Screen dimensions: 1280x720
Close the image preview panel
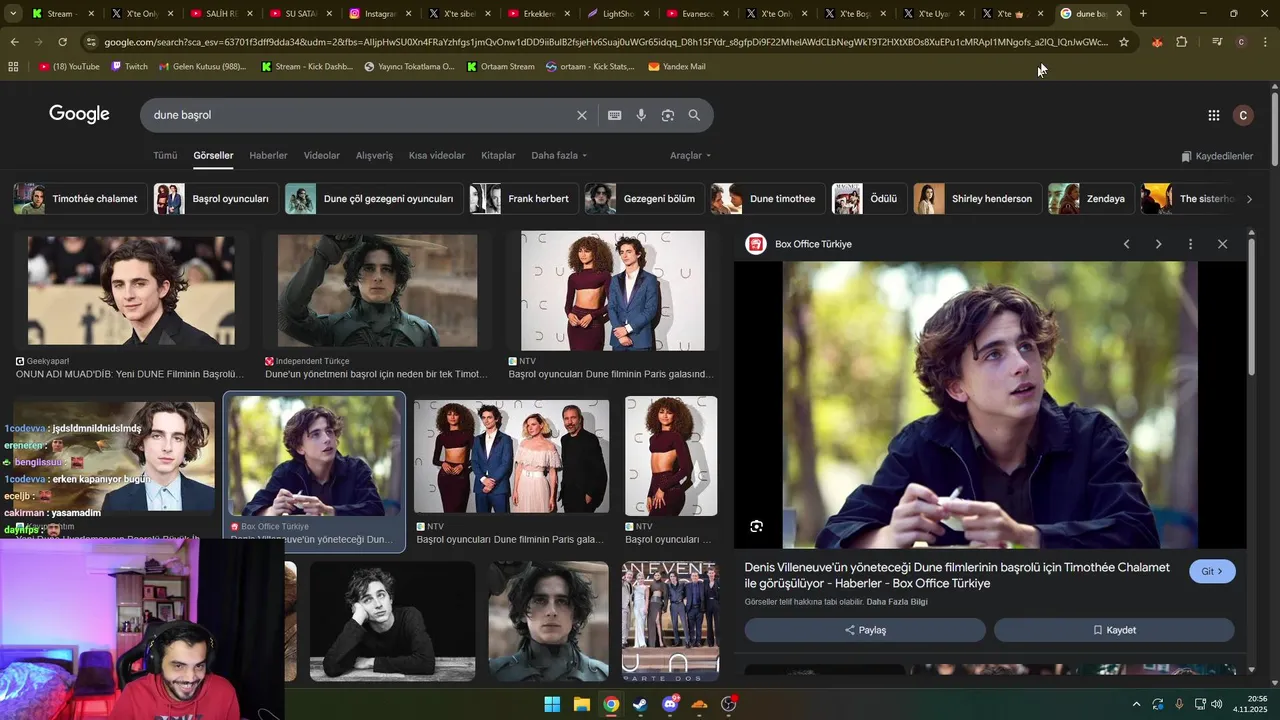point(1222,244)
